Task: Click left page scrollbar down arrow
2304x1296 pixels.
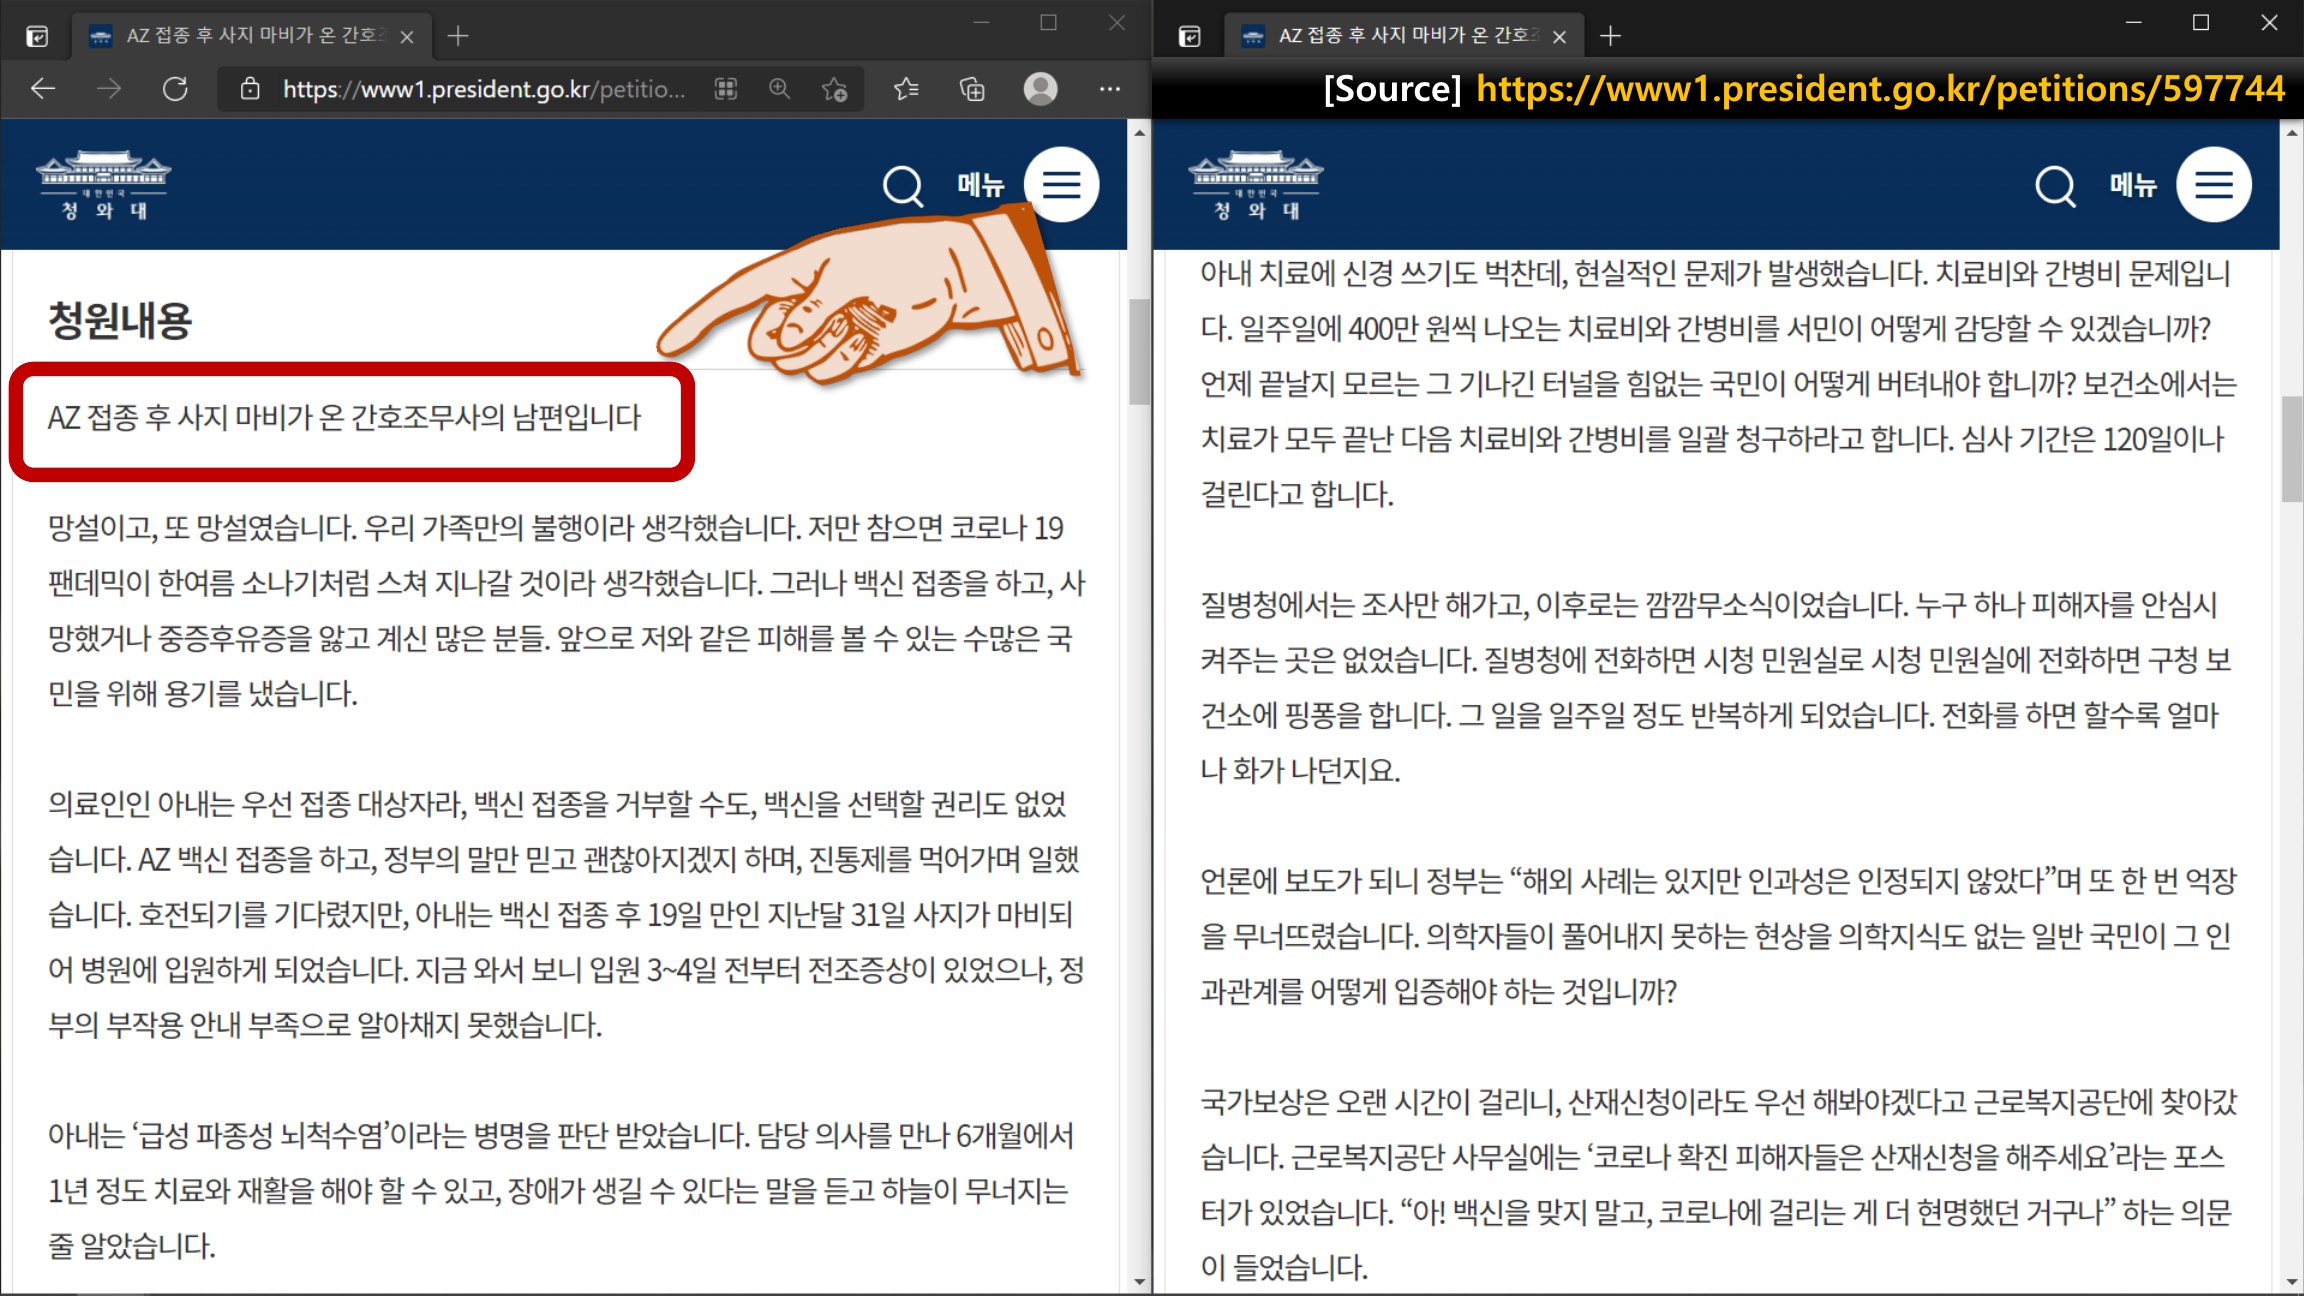Action: click(1139, 1281)
